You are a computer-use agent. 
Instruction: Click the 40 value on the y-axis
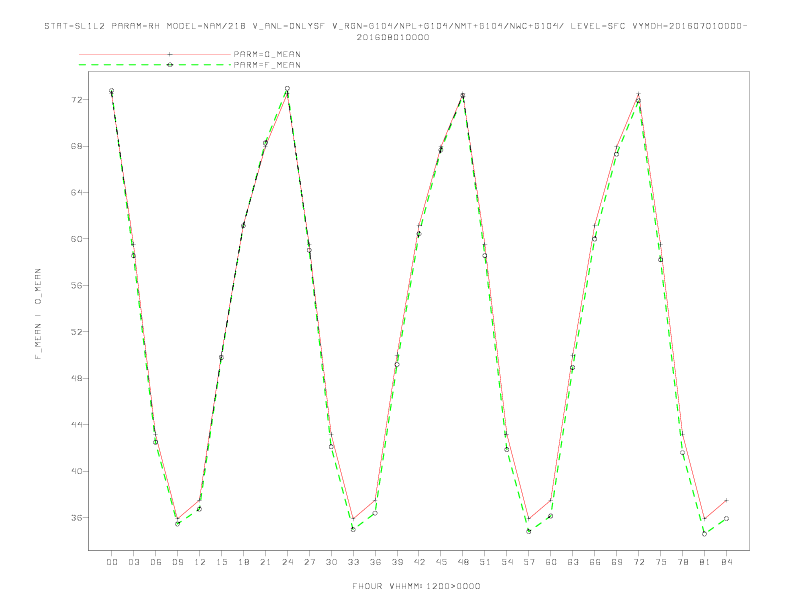coord(76,471)
